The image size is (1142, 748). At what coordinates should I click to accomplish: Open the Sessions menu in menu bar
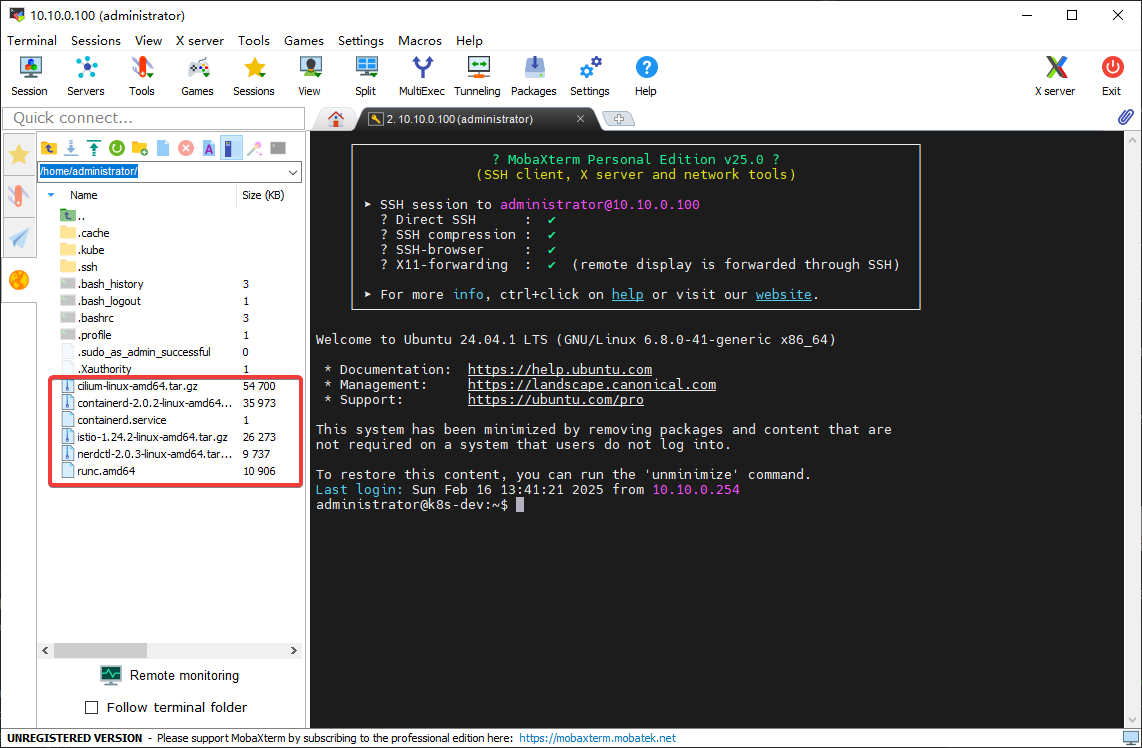point(96,41)
